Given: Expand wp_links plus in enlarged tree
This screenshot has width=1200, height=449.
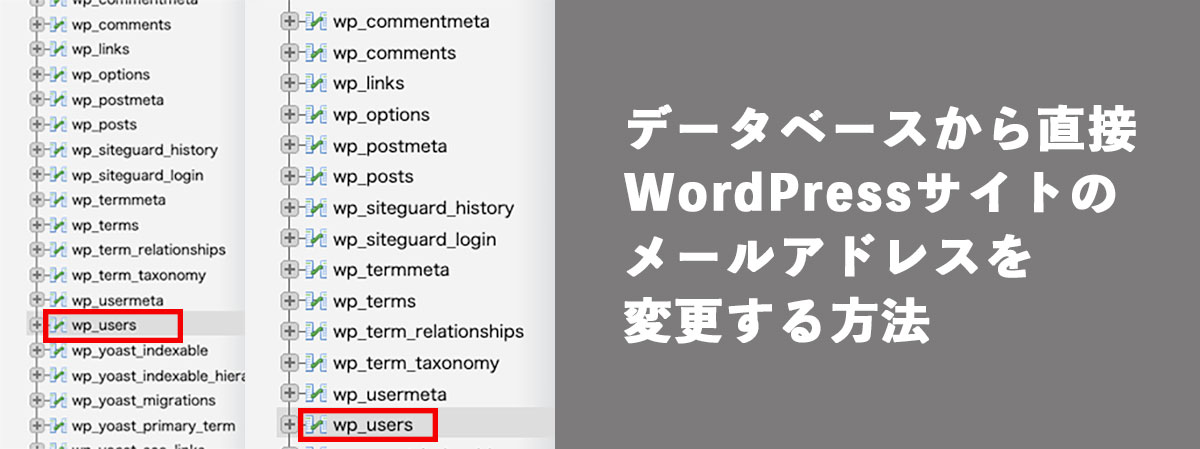Looking at the screenshot, I should pyautogui.click(x=291, y=83).
